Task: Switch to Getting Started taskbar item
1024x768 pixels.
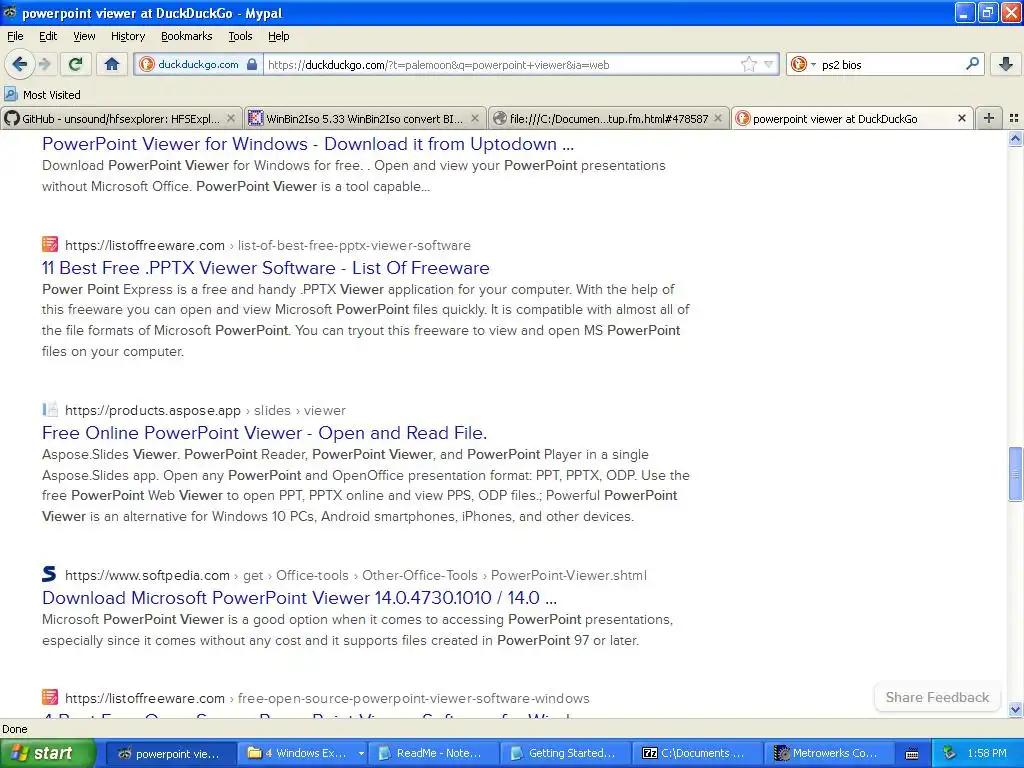Action: tap(566, 753)
